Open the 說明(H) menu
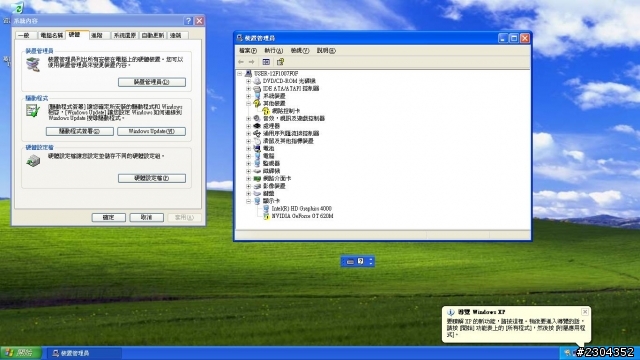Viewport: 640px width, 360px height. (x=326, y=51)
